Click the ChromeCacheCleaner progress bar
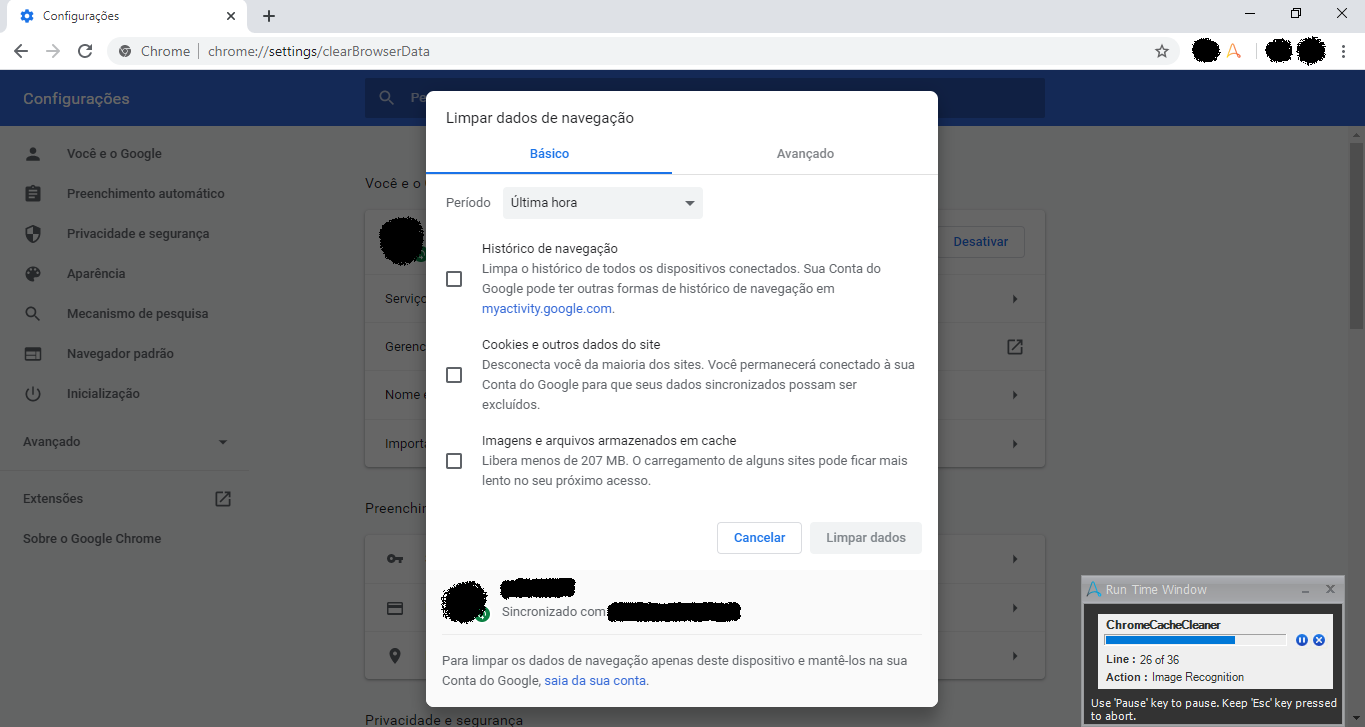This screenshot has width=1365, height=727. 1195,640
